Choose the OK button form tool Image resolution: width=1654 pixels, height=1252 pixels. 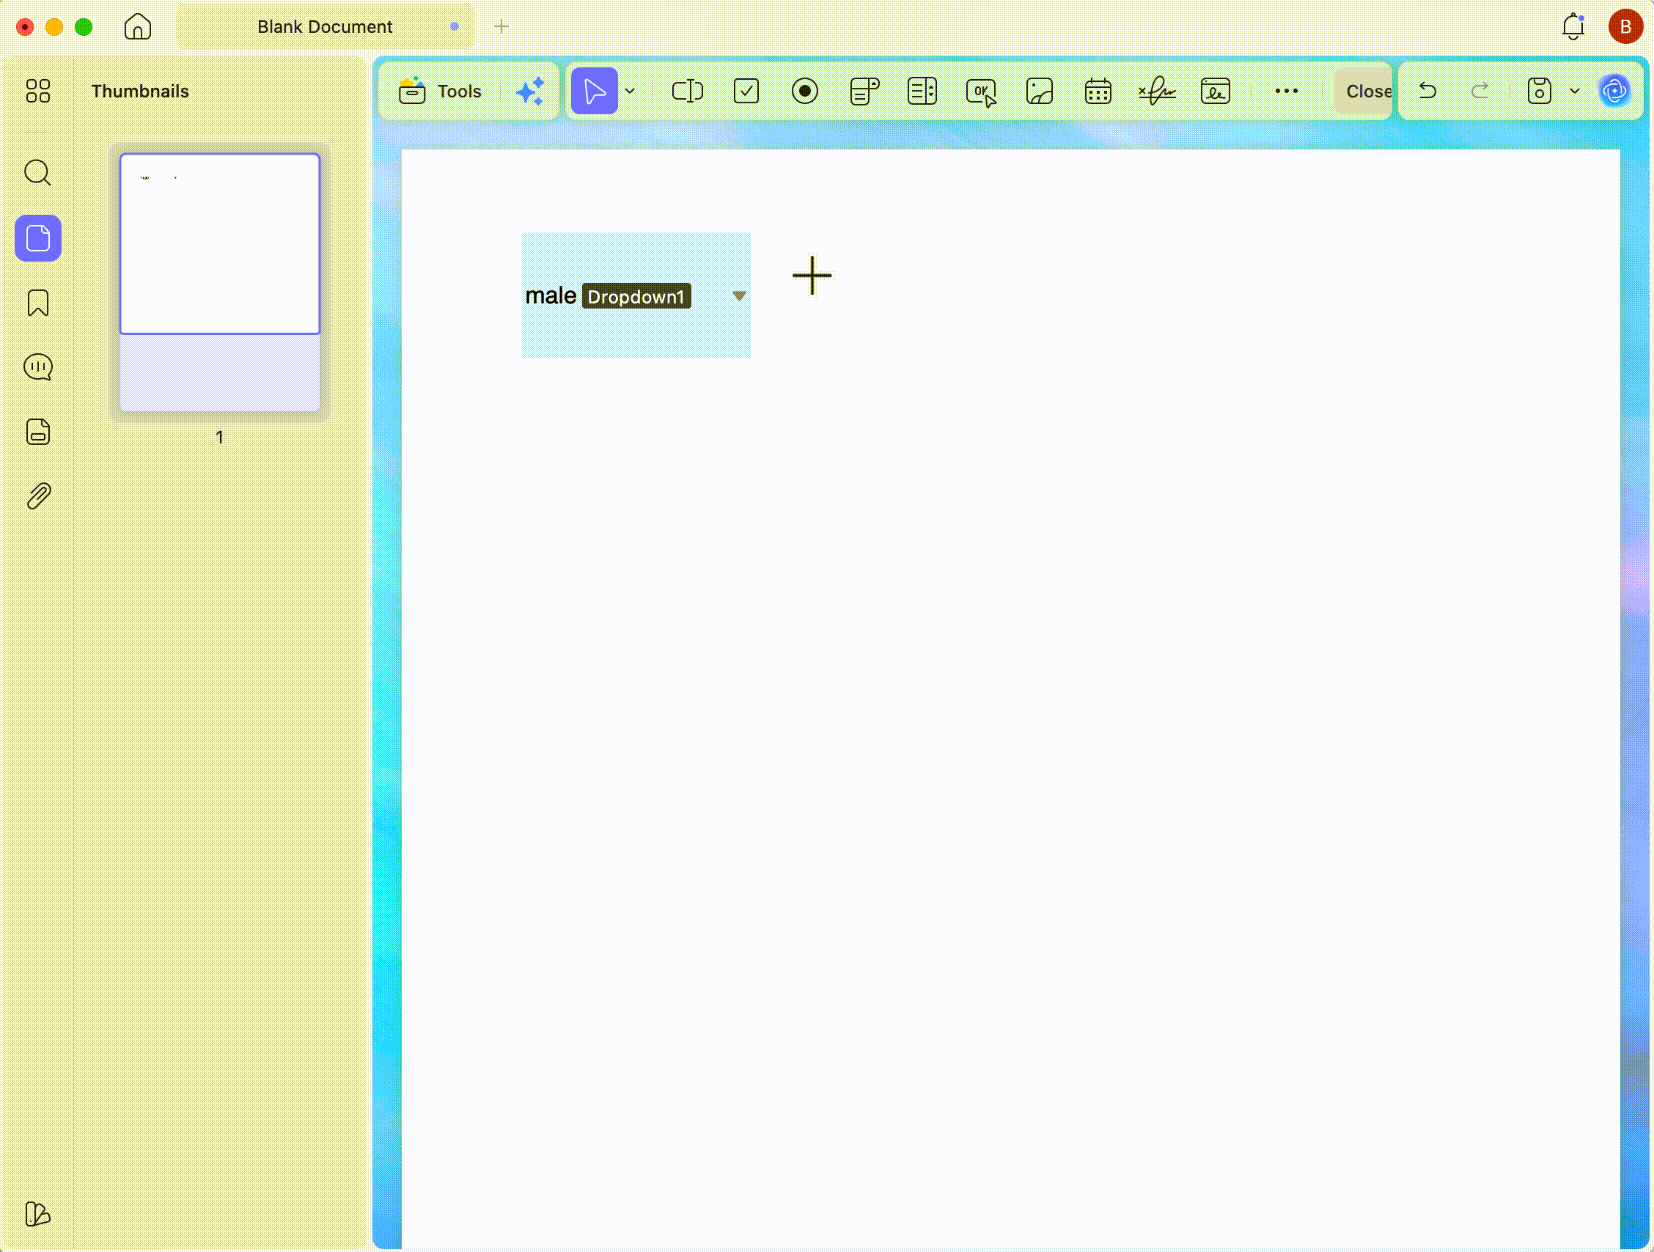tap(981, 92)
